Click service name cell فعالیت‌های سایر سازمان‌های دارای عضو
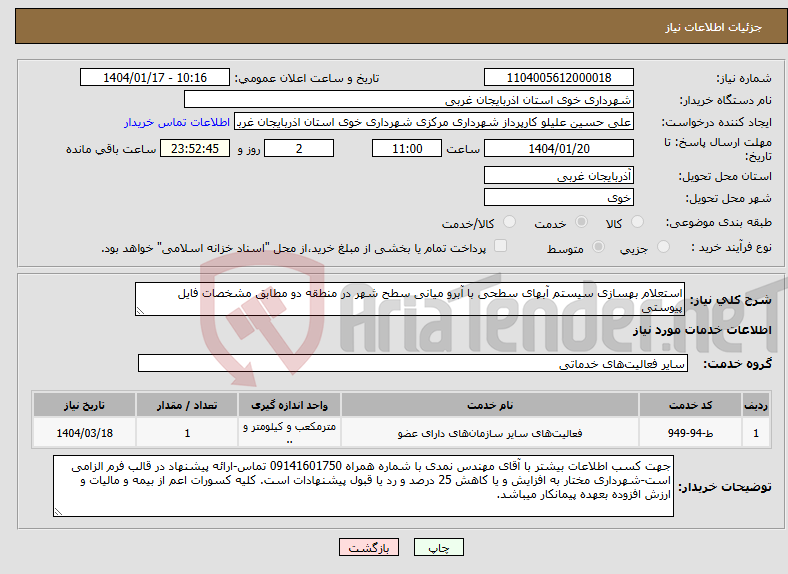 coord(490,432)
